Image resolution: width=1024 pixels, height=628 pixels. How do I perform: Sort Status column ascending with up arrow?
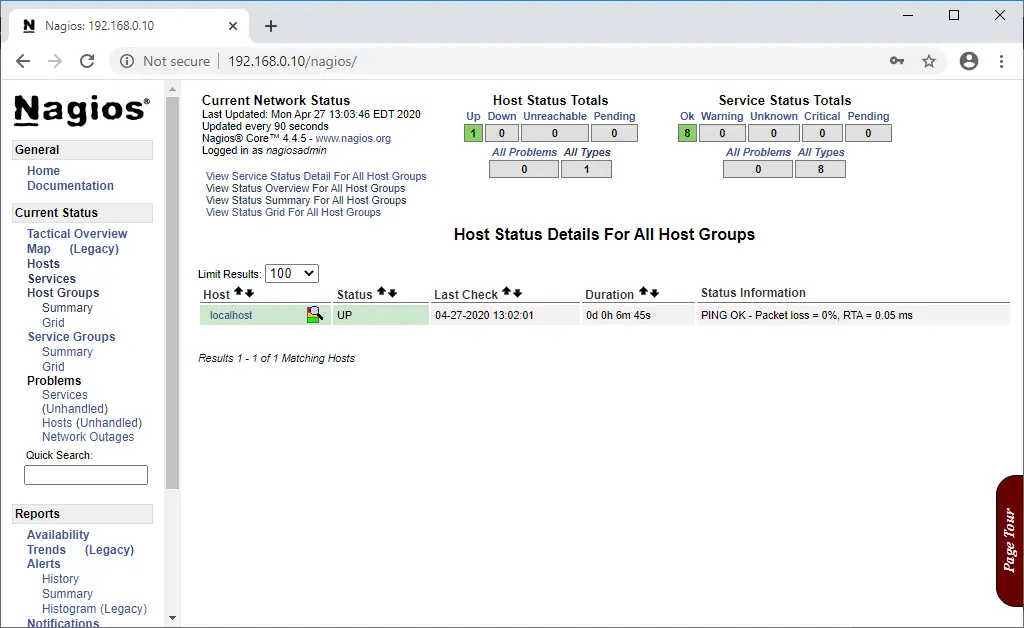pos(381,292)
